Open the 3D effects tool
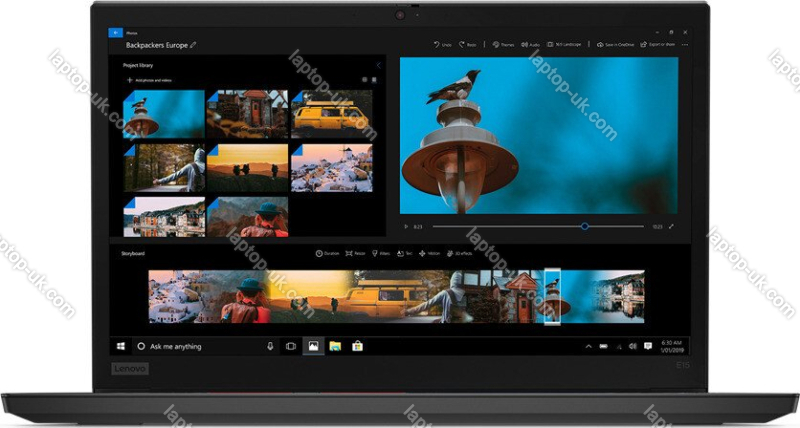 point(461,254)
